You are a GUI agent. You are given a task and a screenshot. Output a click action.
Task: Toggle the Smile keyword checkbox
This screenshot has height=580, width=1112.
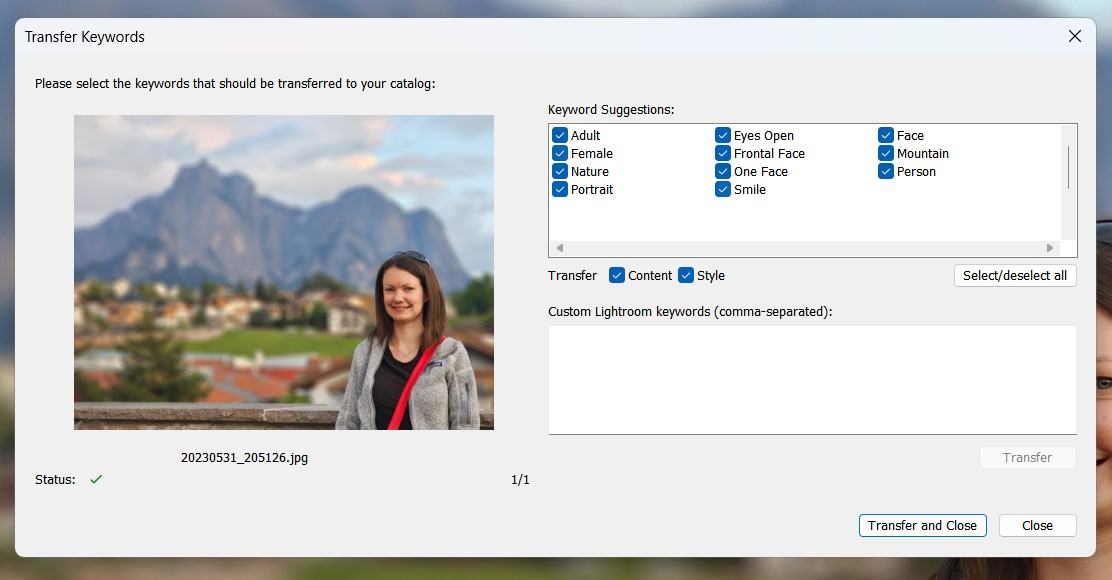[723, 189]
